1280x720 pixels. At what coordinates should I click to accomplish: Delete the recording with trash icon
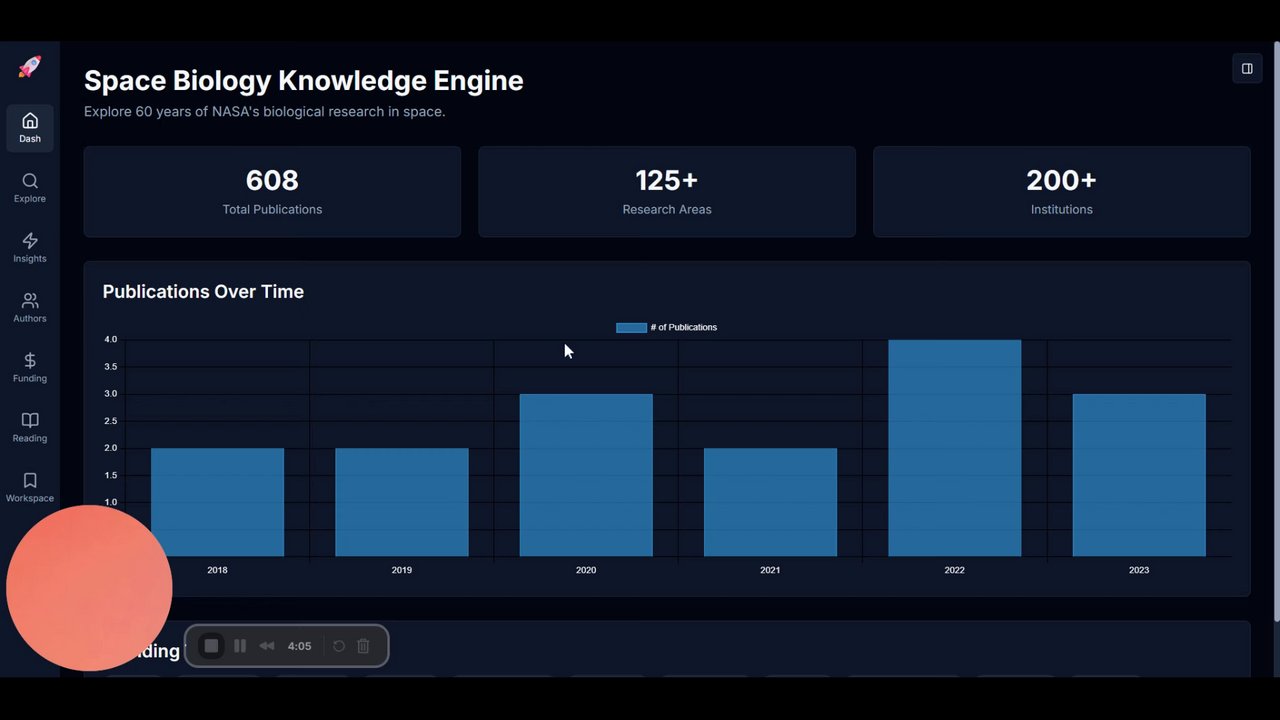[363, 646]
